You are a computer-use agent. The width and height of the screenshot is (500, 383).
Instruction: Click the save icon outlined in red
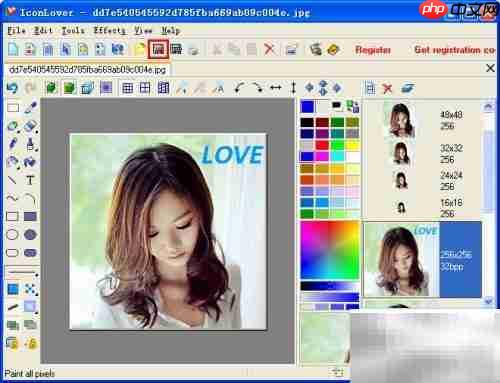(158, 49)
